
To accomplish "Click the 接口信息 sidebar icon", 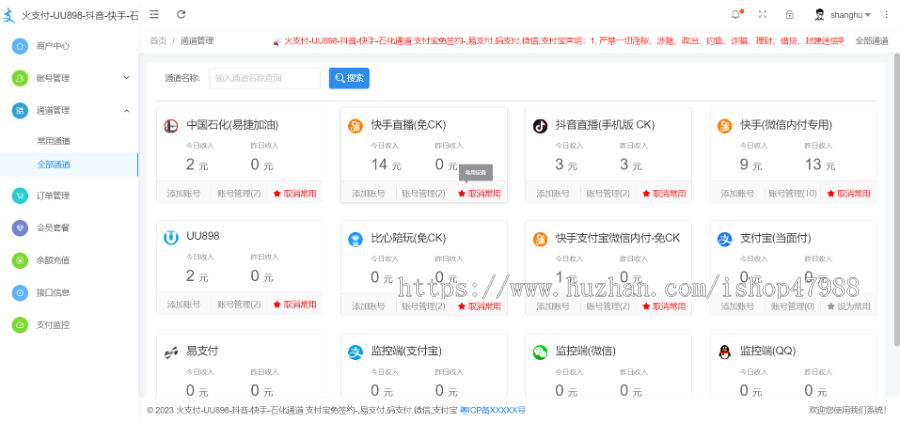I will coord(20,293).
